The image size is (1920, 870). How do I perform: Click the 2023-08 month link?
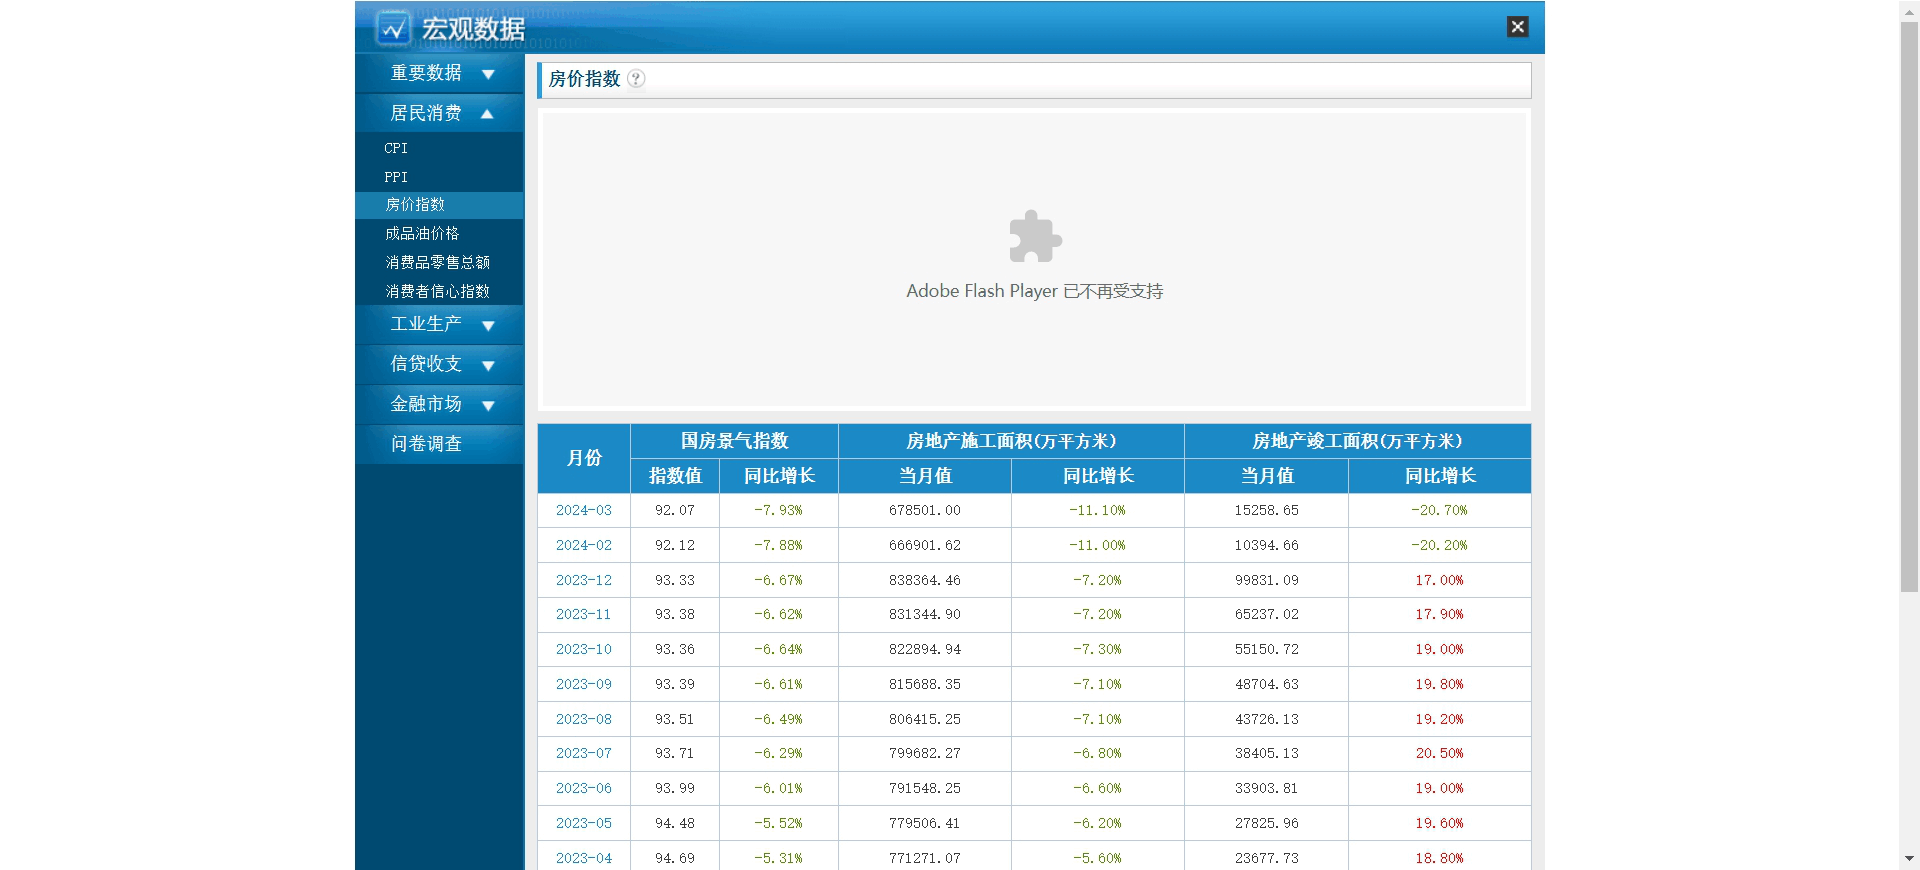(x=584, y=719)
